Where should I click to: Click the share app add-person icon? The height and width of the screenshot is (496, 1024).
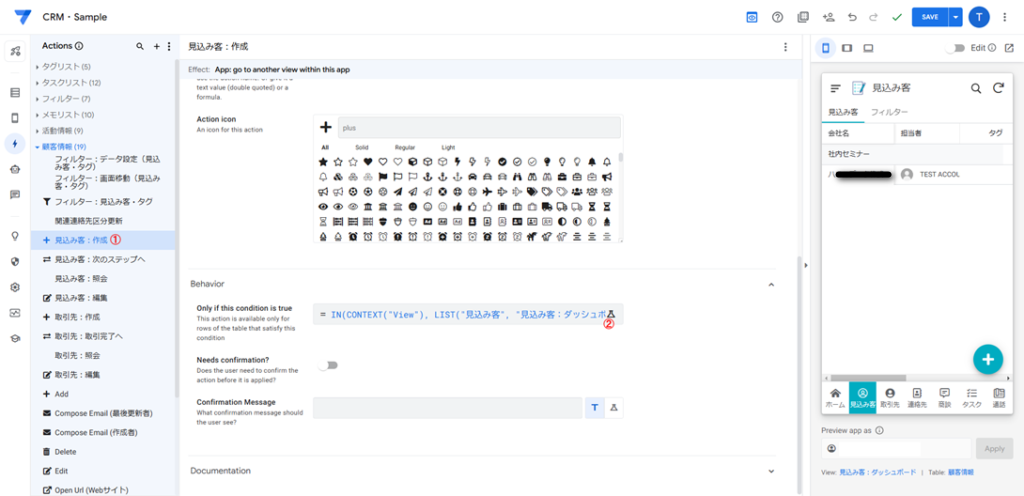click(828, 17)
